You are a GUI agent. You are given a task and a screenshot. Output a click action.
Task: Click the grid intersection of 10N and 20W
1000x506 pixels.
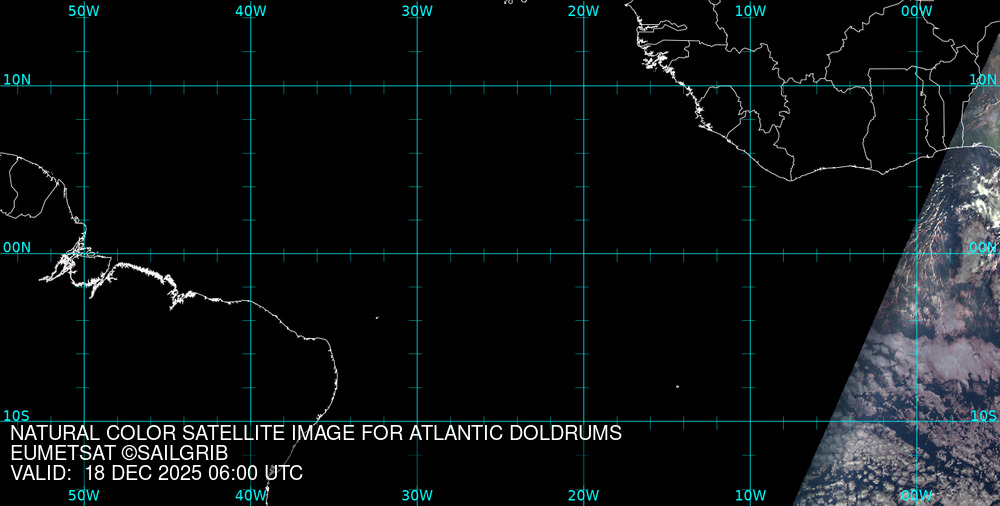click(583, 86)
